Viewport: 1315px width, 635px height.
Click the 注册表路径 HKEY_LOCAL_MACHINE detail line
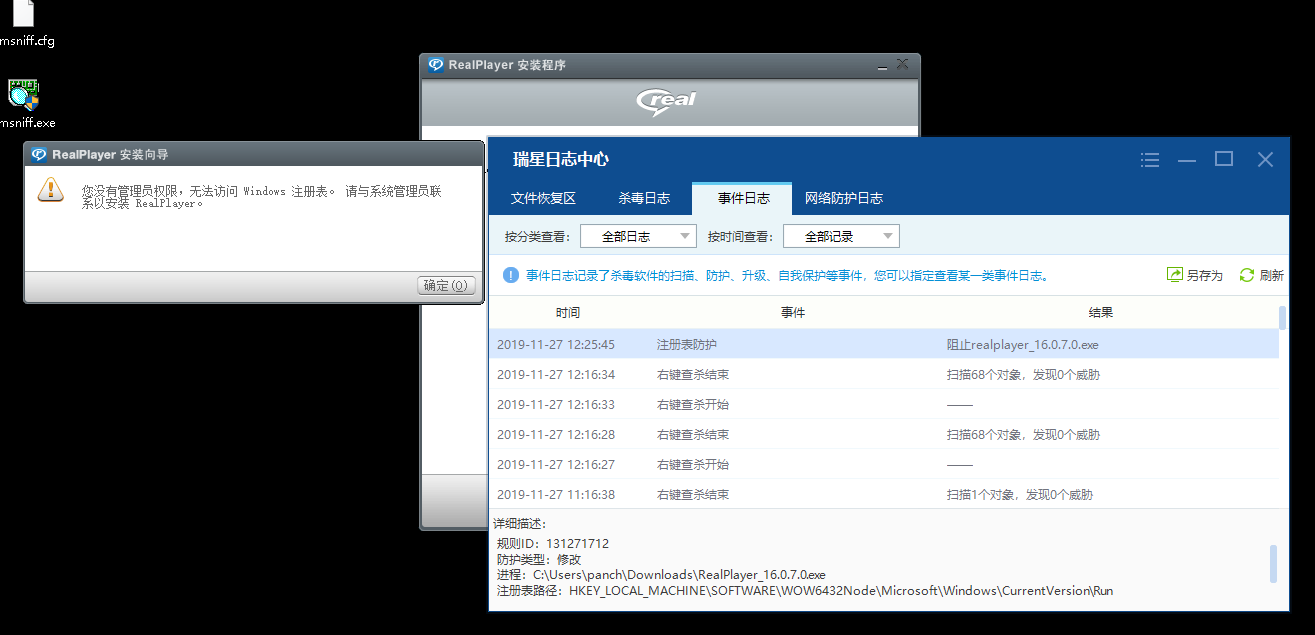805,591
